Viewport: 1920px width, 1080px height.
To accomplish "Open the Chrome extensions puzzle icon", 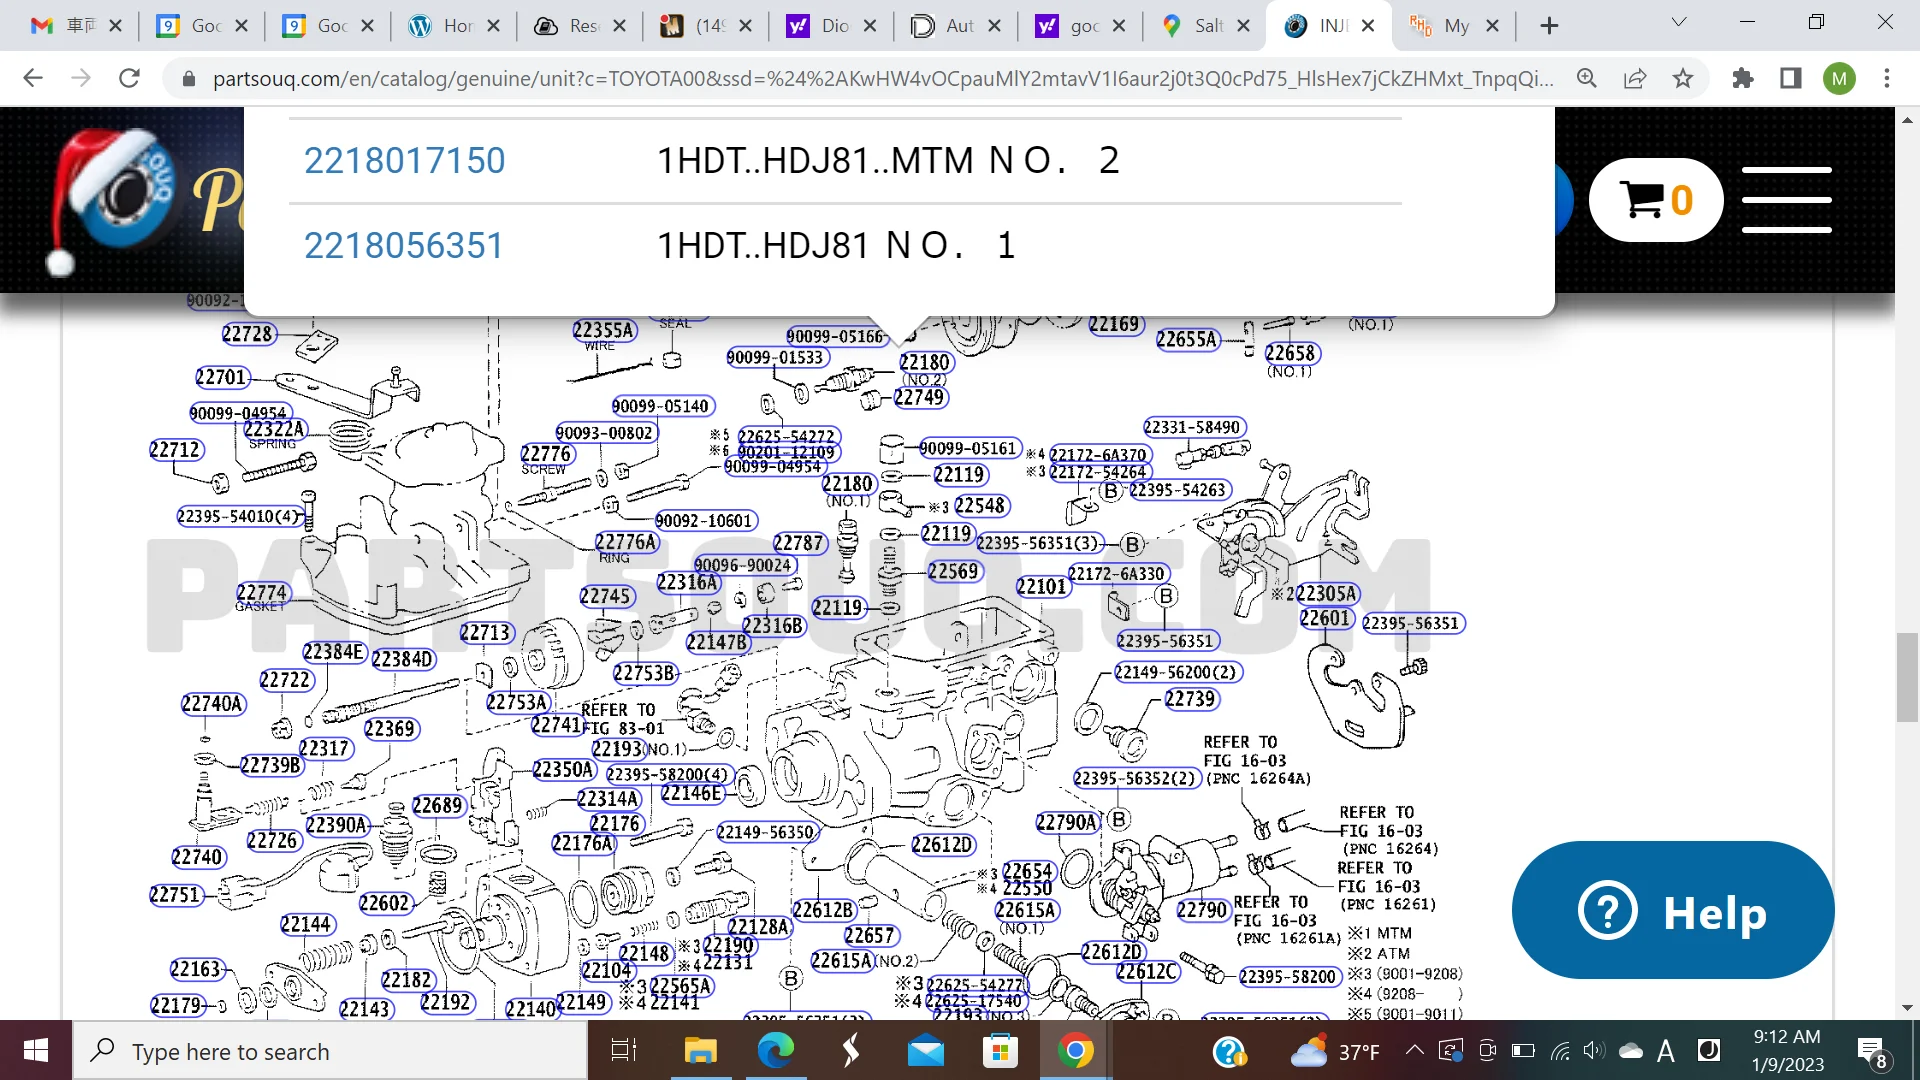I will tap(1743, 78).
